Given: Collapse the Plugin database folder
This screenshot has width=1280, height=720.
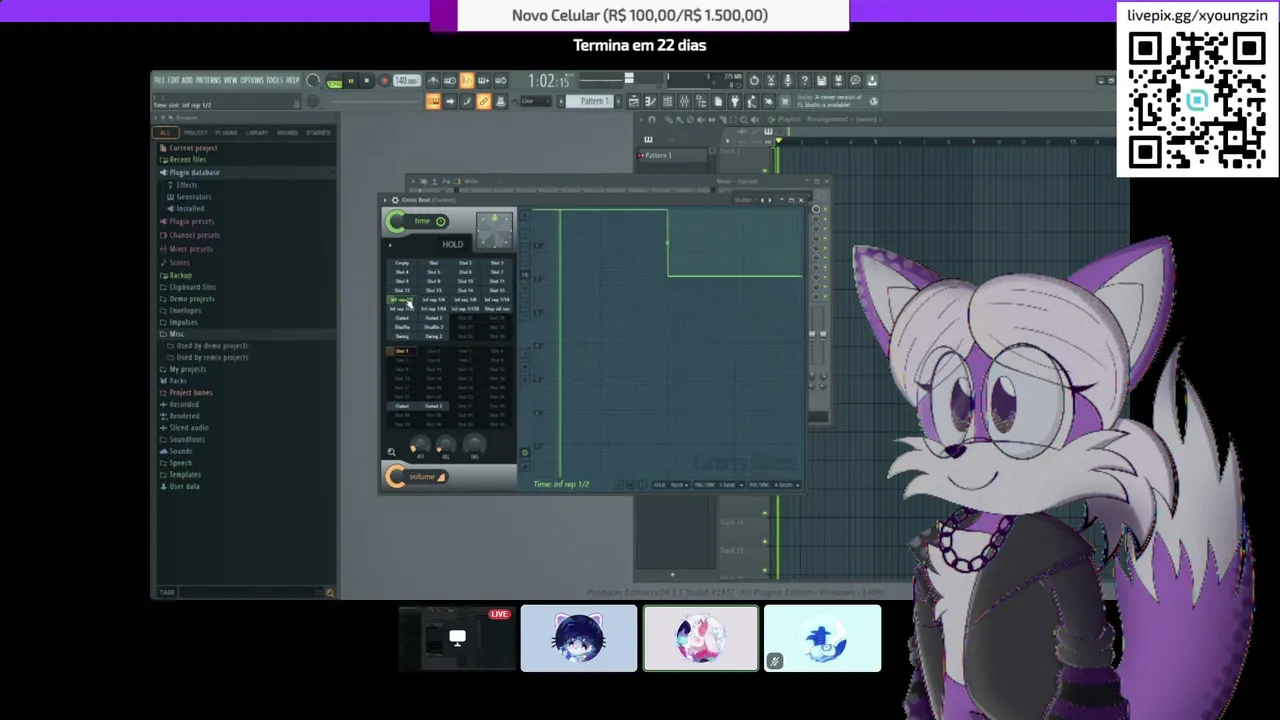Looking at the screenshot, I should pos(194,172).
